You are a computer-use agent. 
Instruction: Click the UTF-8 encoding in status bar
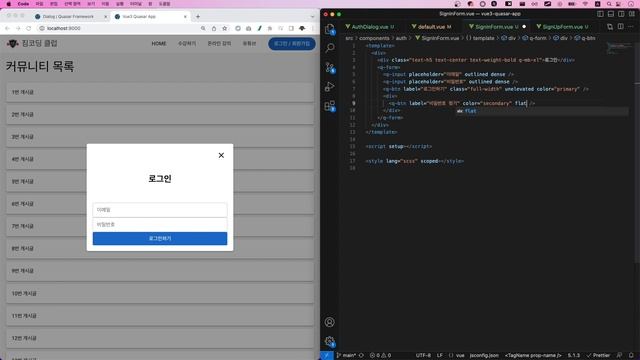(423, 356)
